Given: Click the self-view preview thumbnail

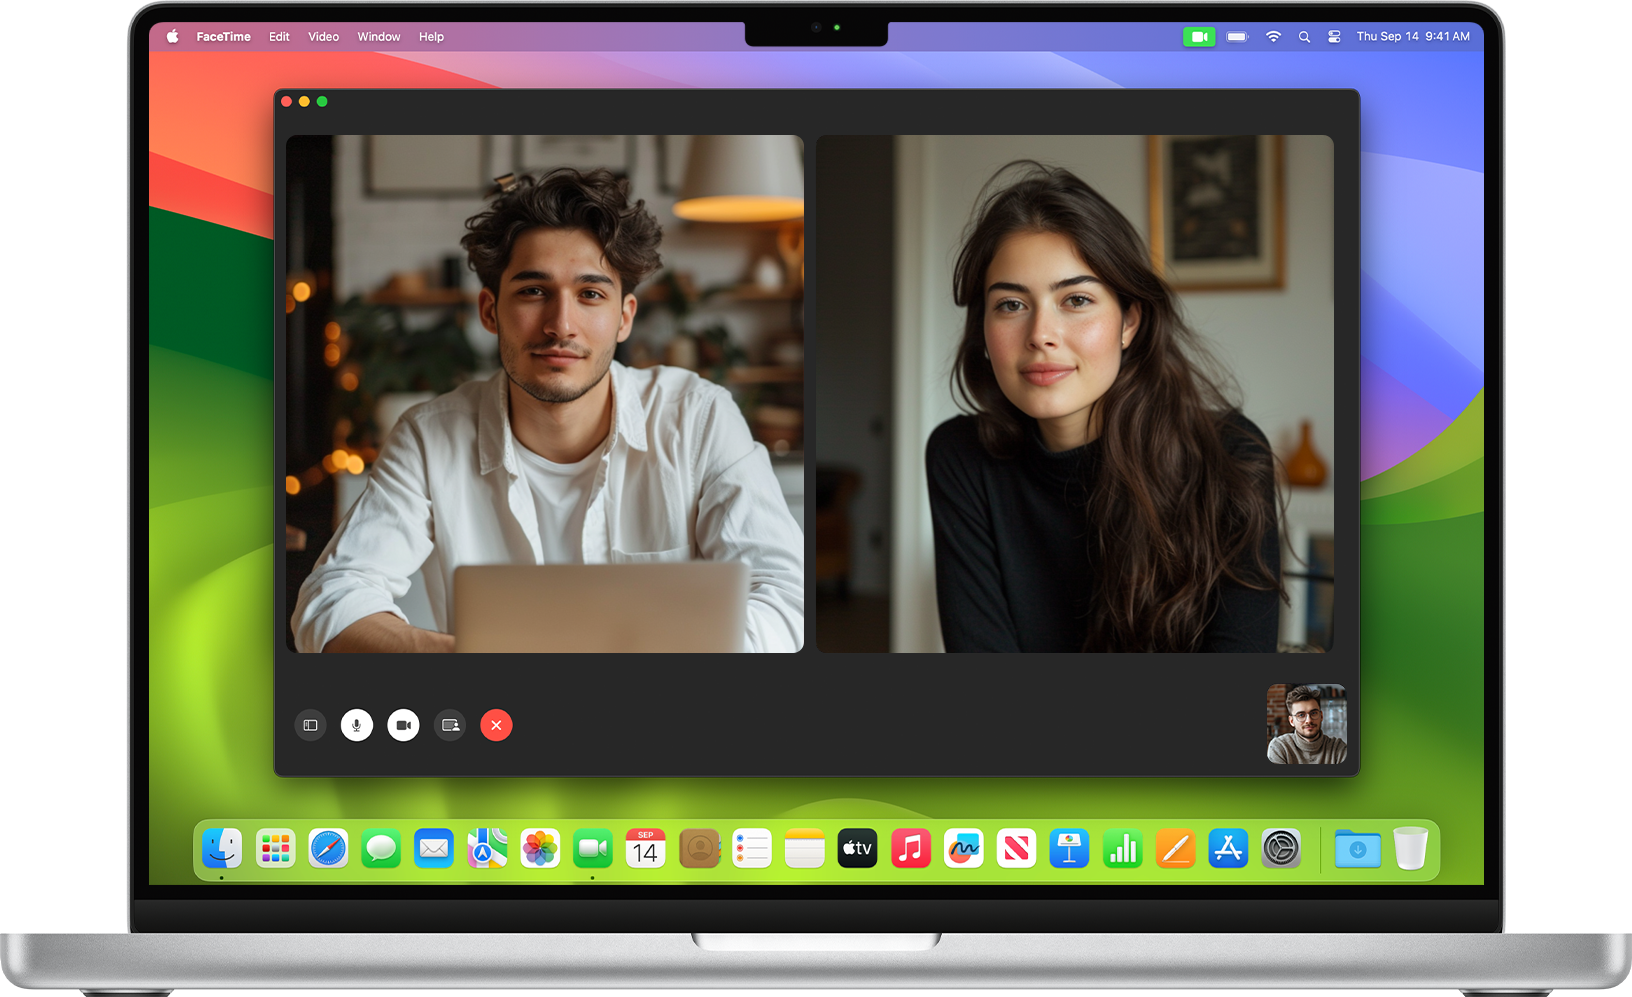Looking at the screenshot, I should (1307, 724).
